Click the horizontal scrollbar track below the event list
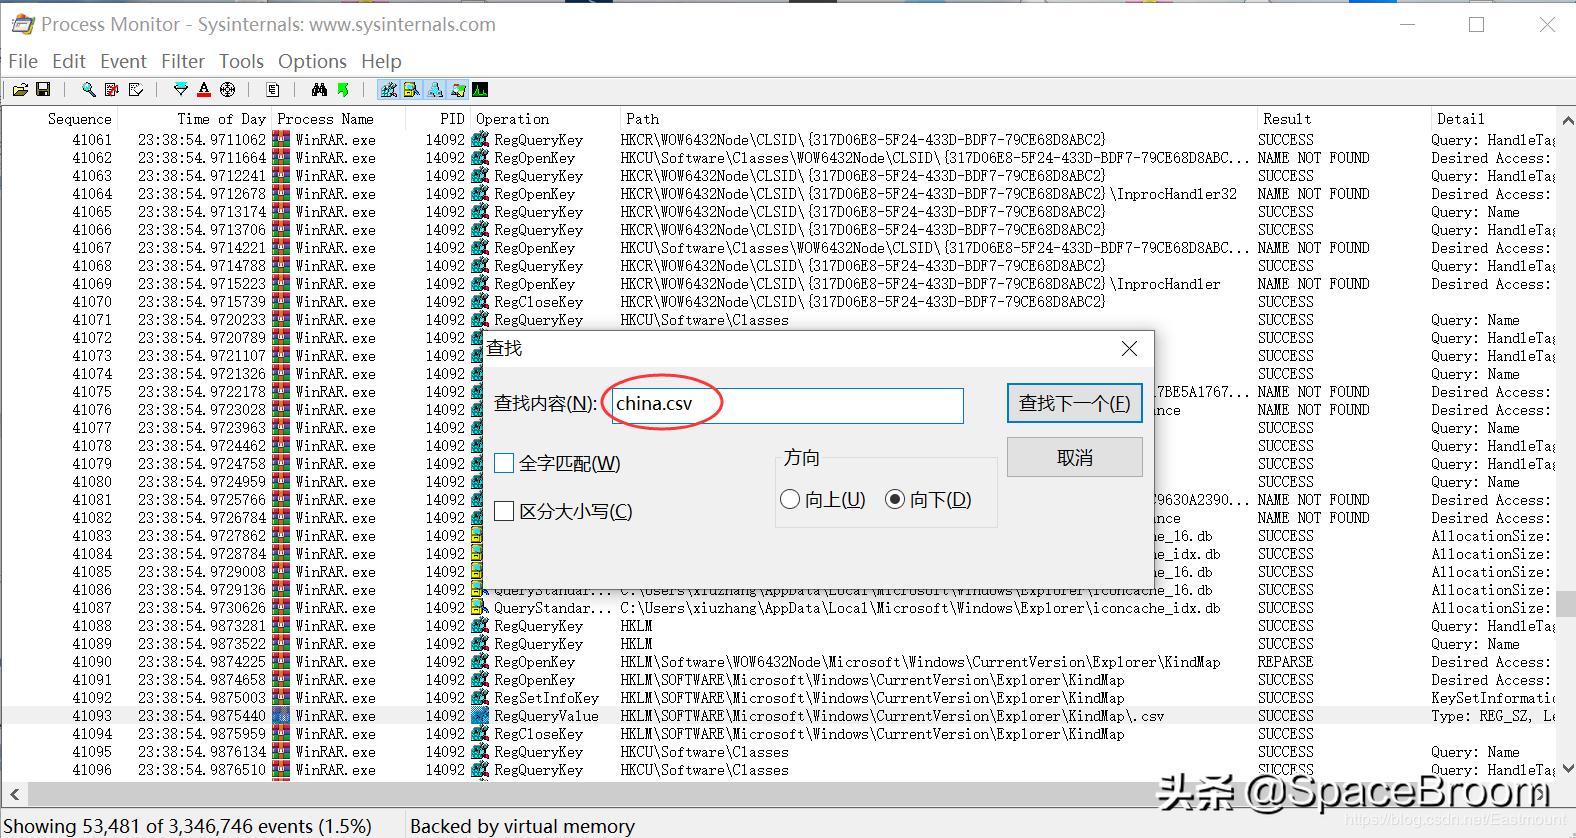The image size is (1576, 838). click(780, 795)
